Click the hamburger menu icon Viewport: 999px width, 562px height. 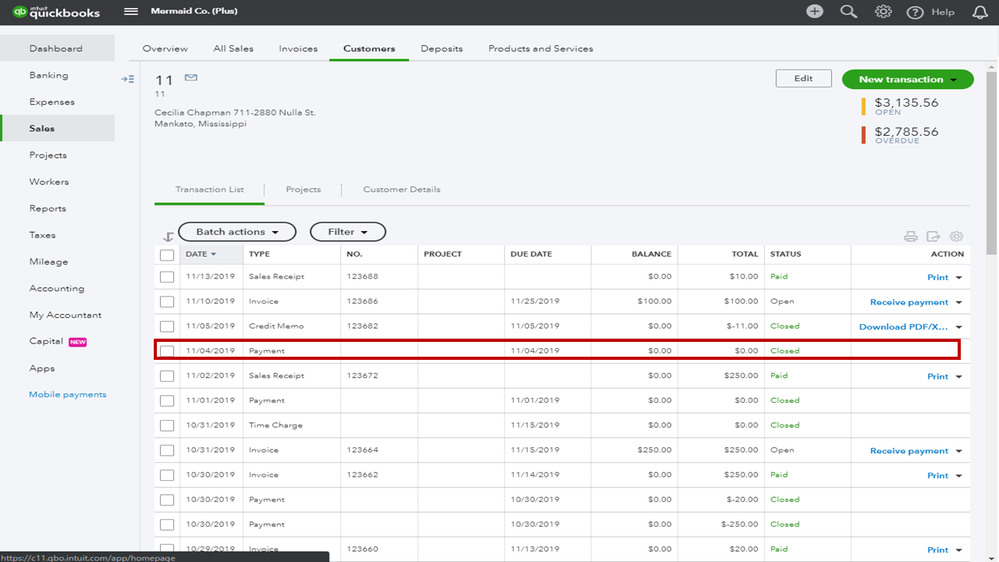[x=131, y=12]
